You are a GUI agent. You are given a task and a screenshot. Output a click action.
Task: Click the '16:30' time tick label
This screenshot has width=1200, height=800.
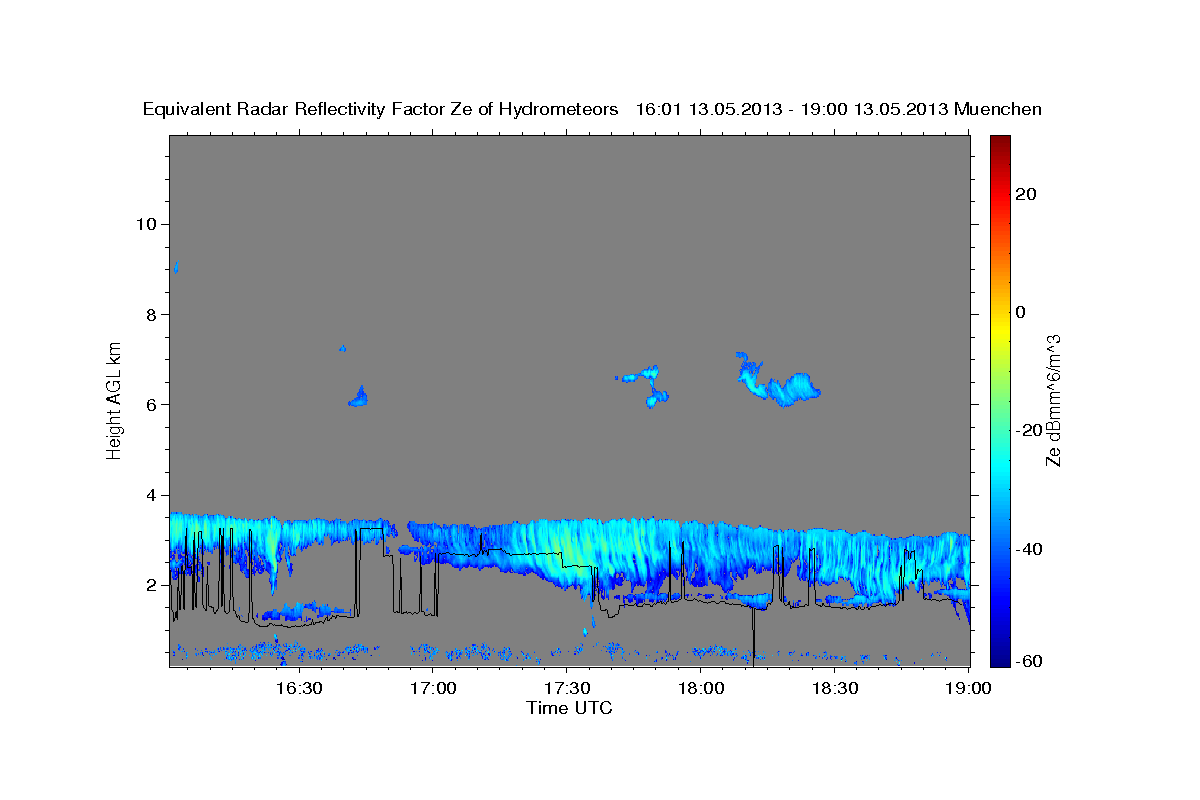[x=299, y=688]
